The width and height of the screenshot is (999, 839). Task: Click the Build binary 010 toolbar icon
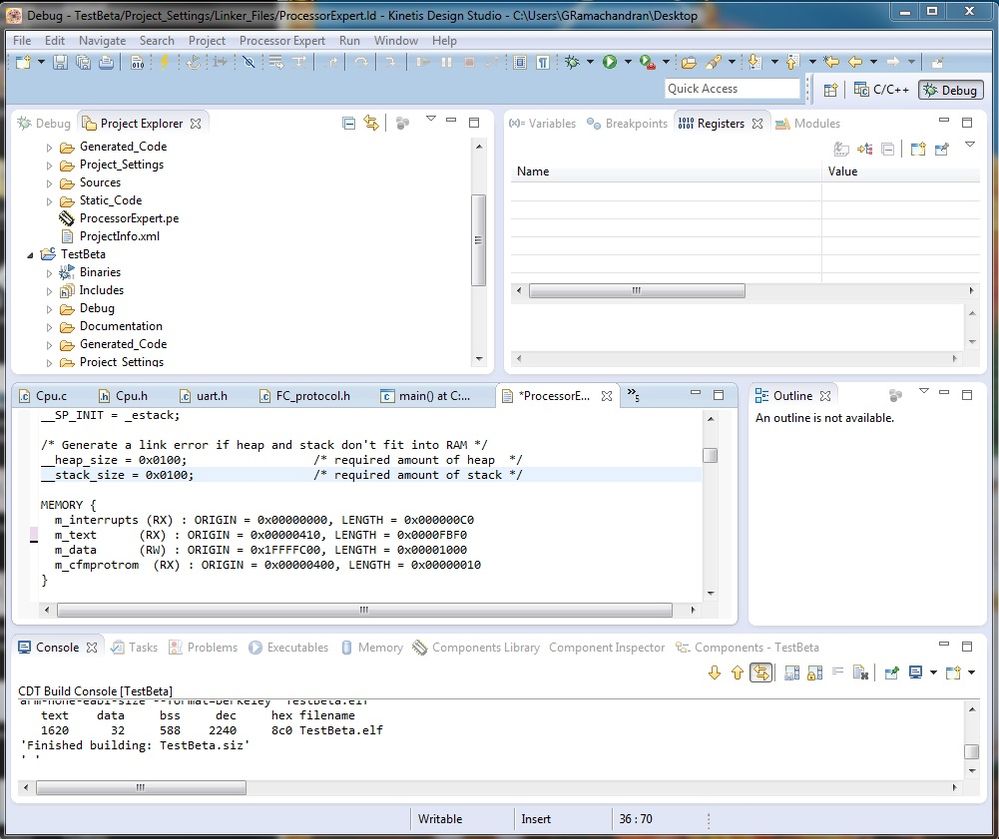137,62
